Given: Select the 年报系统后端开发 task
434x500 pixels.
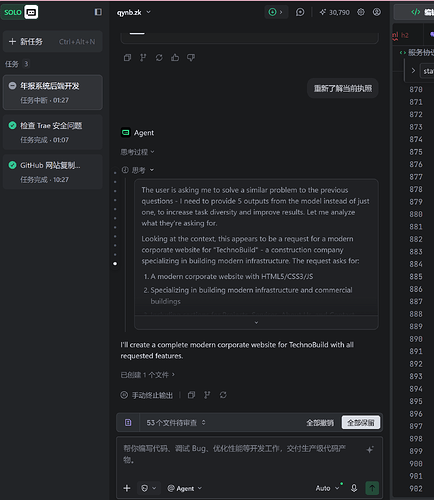Looking at the screenshot, I should click(53, 92).
